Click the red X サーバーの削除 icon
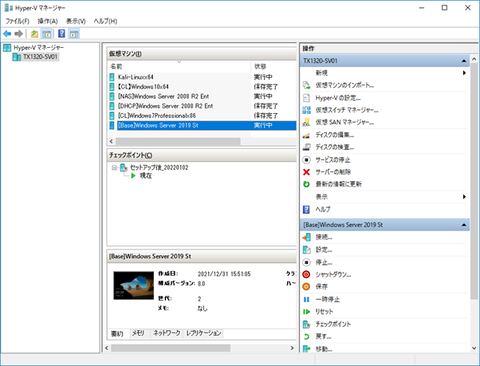 point(306,172)
